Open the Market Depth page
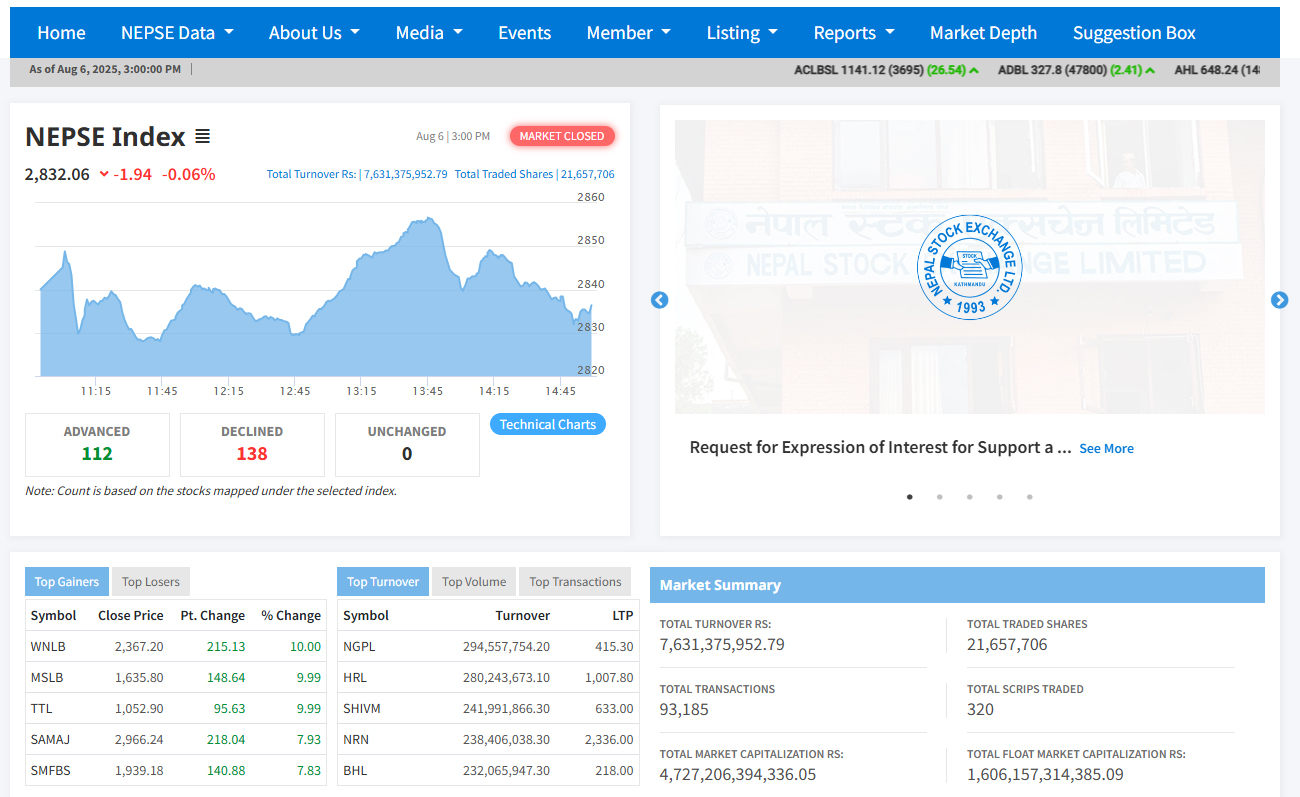 click(983, 33)
